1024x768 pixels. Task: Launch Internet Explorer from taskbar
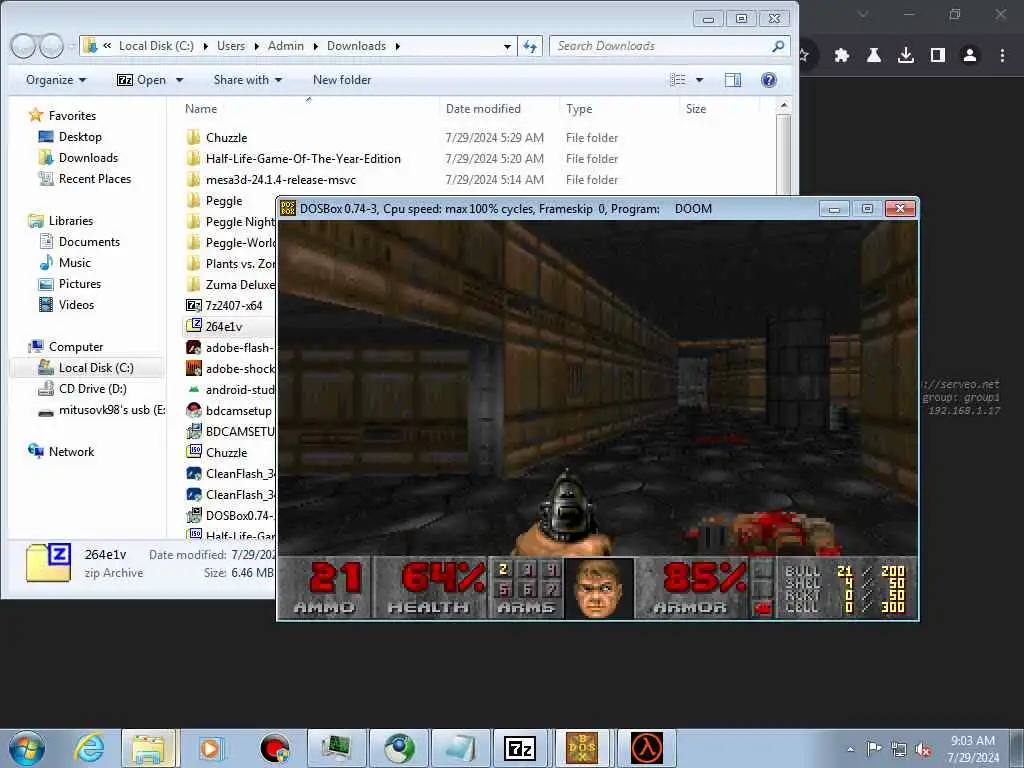[88, 748]
